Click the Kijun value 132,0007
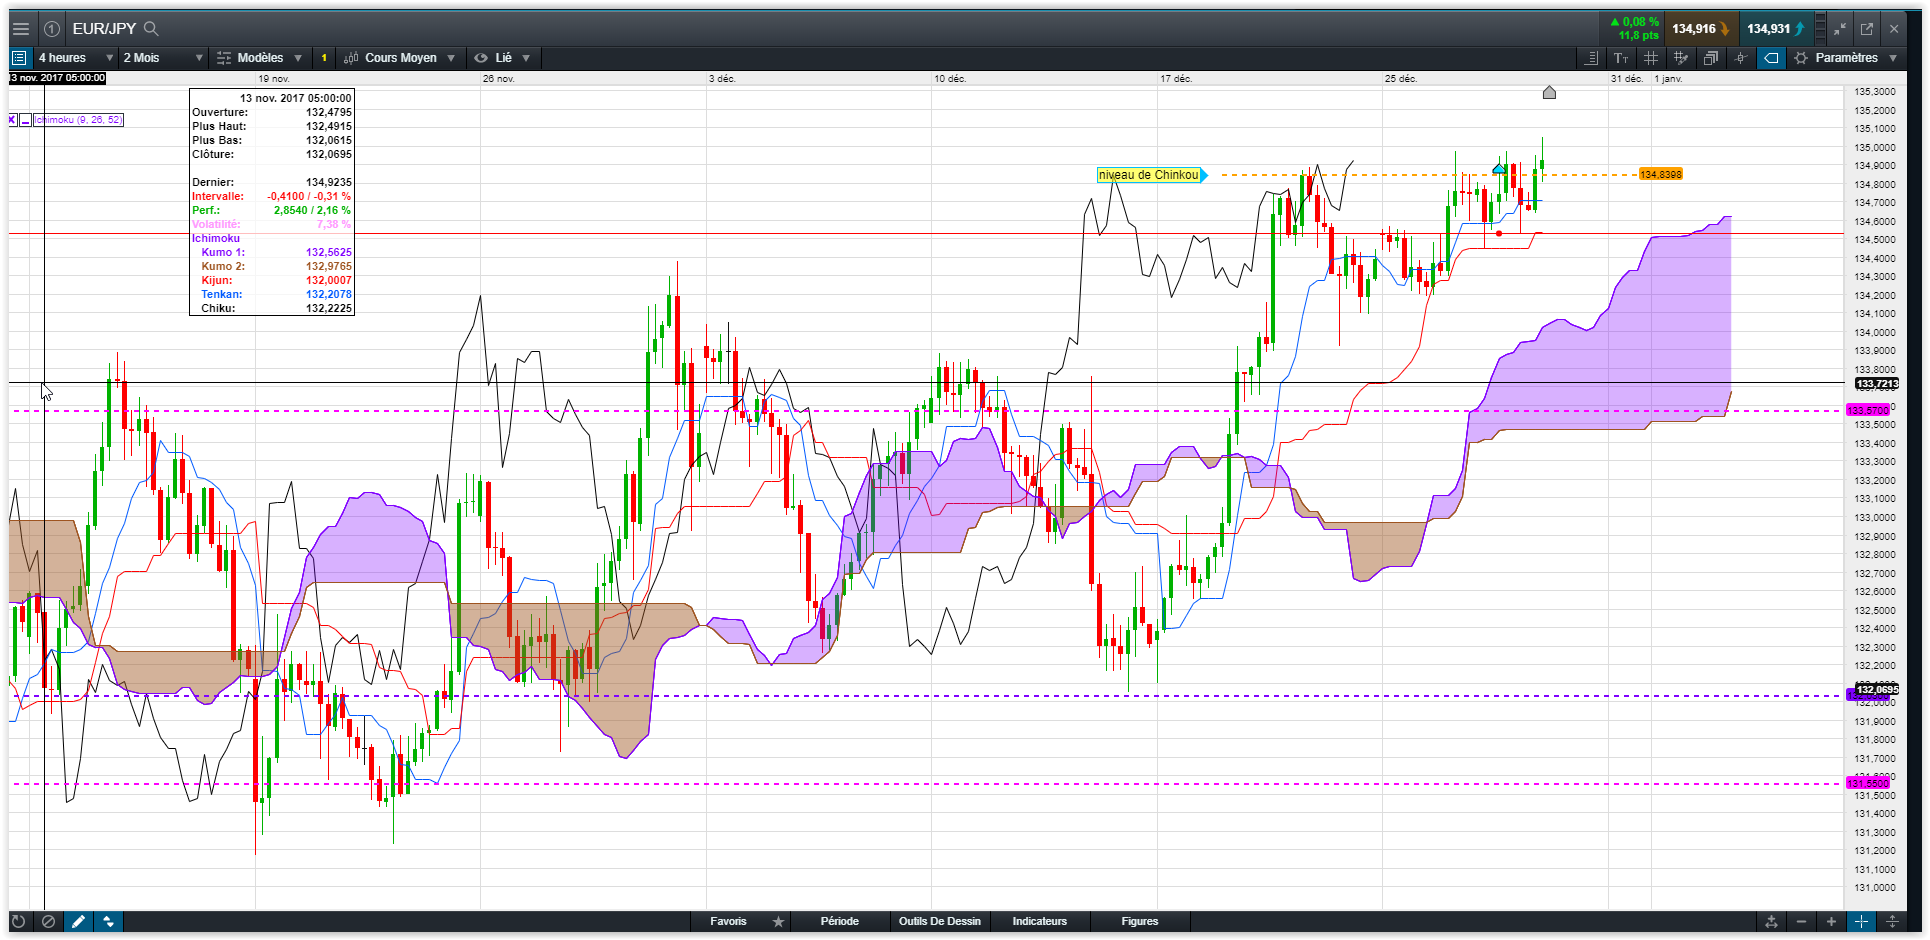The height and width of the screenshot is (940, 1930). (329, 280)
